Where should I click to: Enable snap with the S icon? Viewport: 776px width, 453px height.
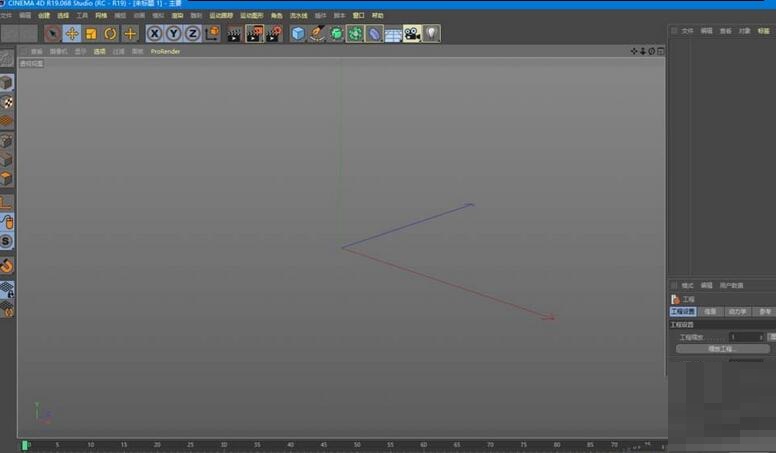click(7, 241)
